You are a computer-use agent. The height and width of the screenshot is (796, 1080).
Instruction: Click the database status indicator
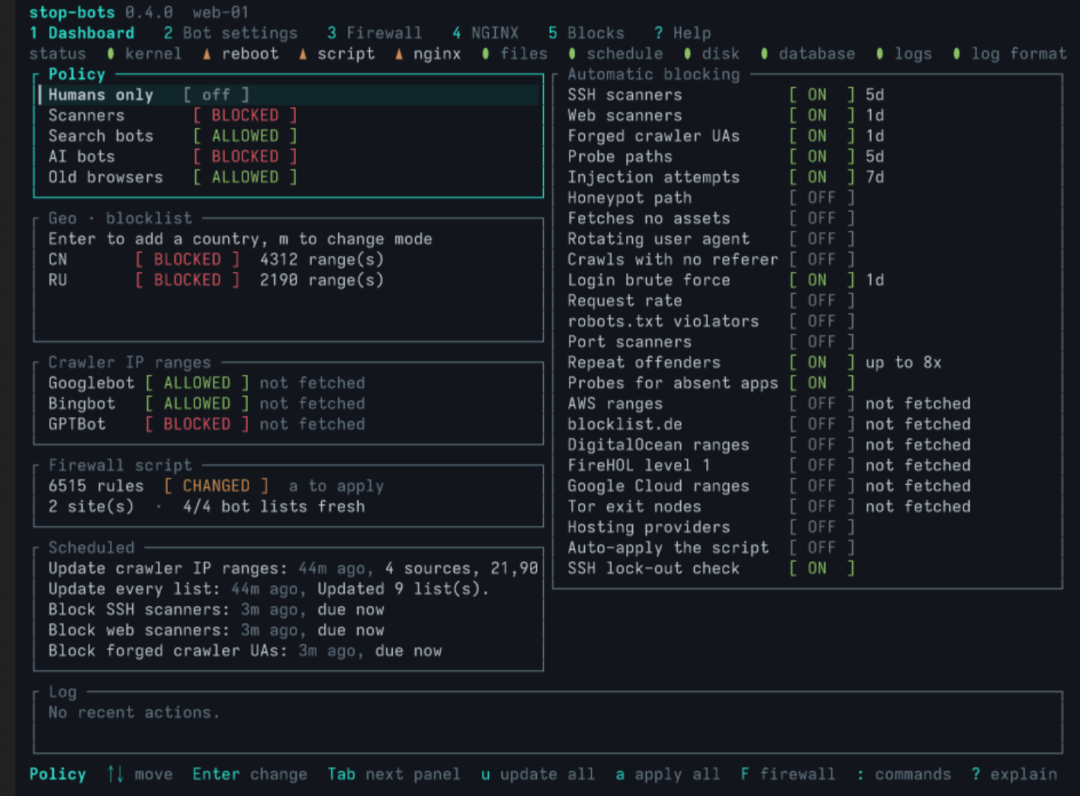(x=808, y=54)
